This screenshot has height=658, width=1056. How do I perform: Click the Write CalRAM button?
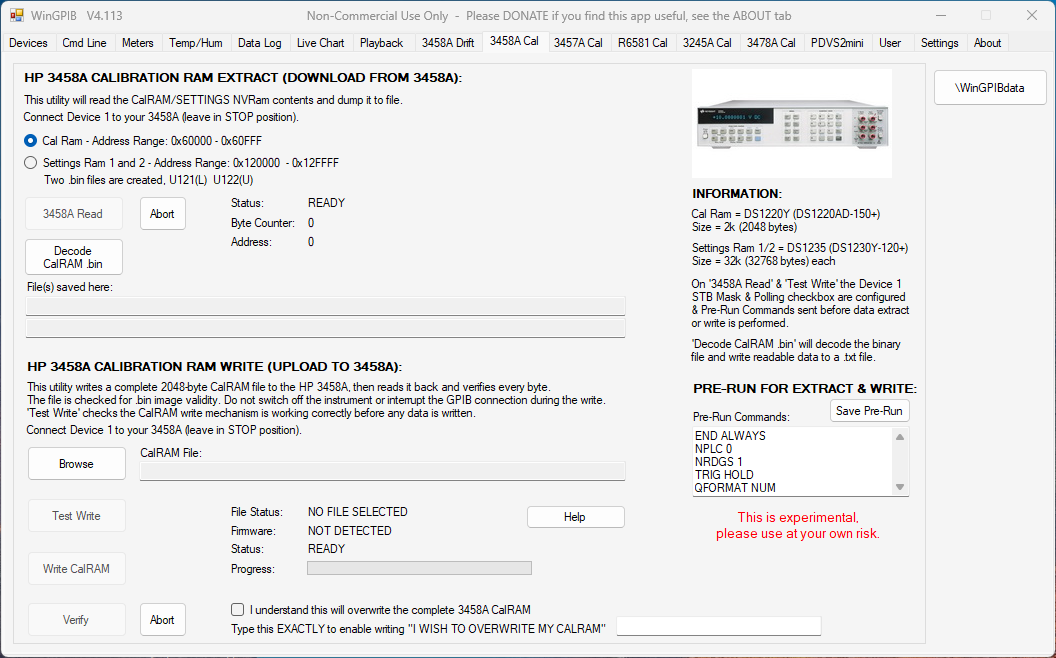pyautogui.click(x=76, y=568)
